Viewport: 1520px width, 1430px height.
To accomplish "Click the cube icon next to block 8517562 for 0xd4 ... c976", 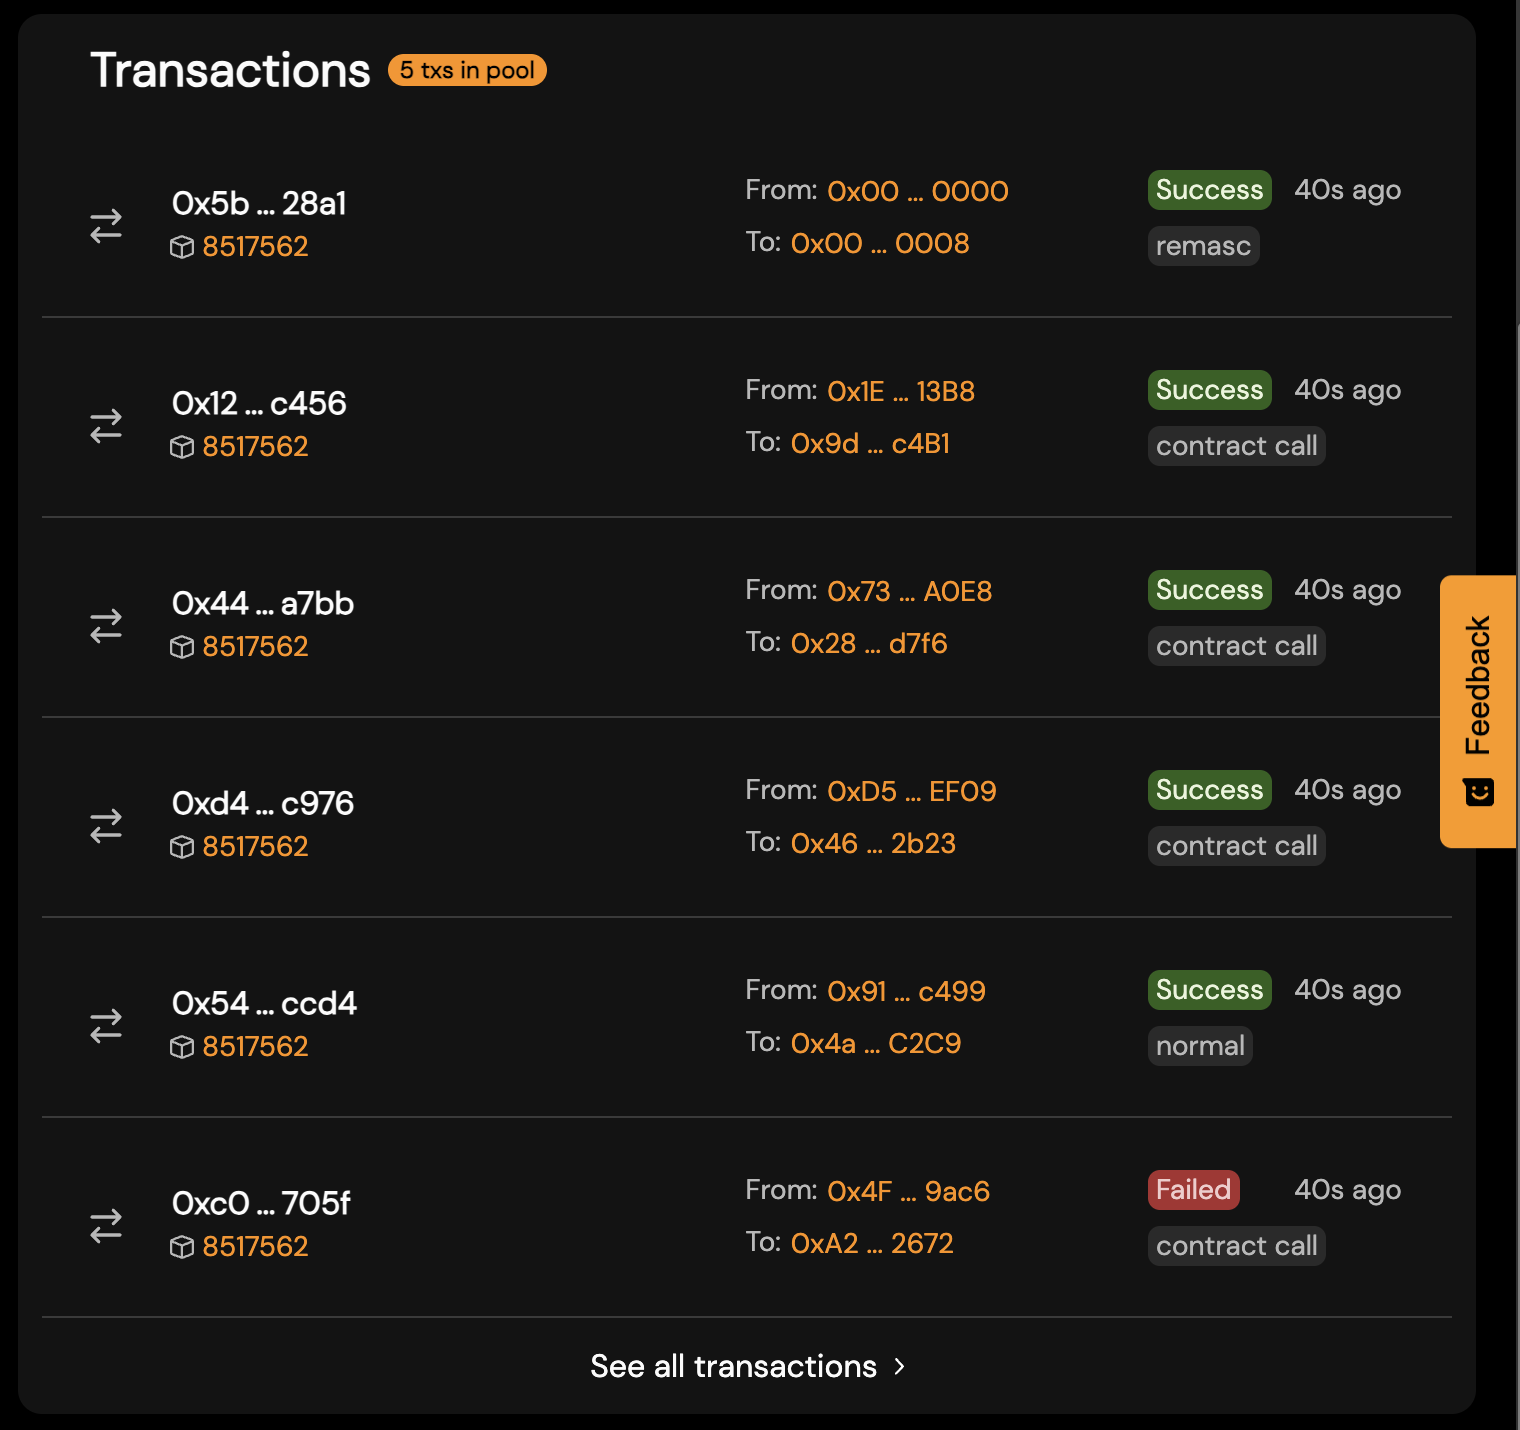I will [182, 846].
